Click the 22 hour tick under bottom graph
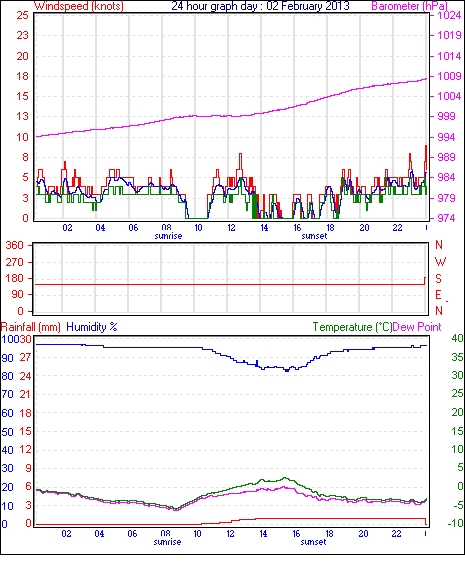This screenshot has height=563, width=465. tap(396, 534)
